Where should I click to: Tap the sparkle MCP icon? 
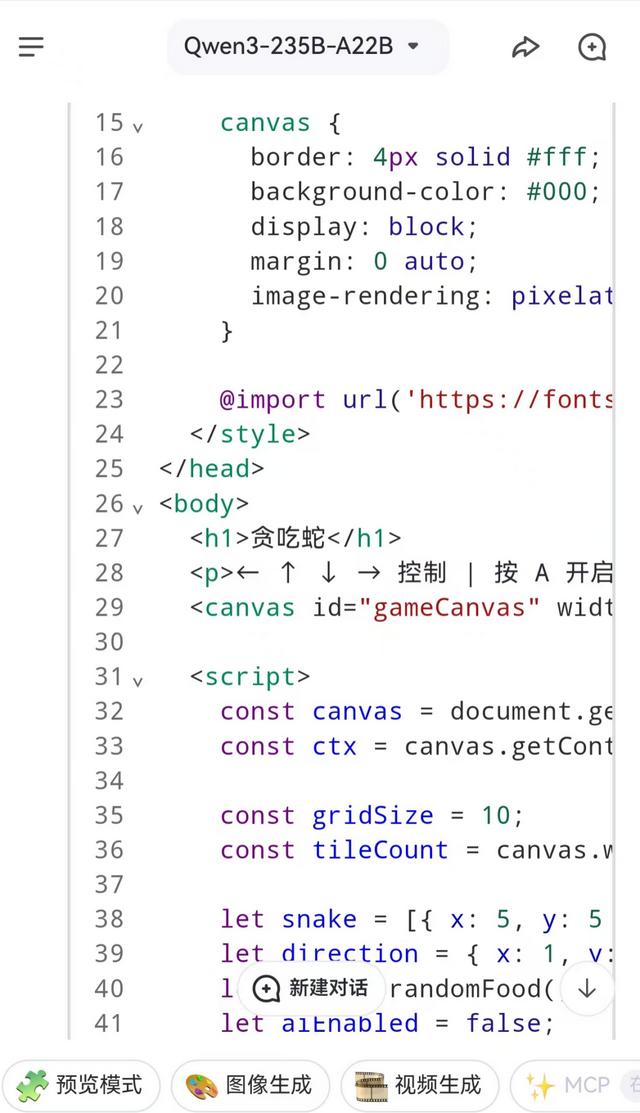pos(541,1085)
